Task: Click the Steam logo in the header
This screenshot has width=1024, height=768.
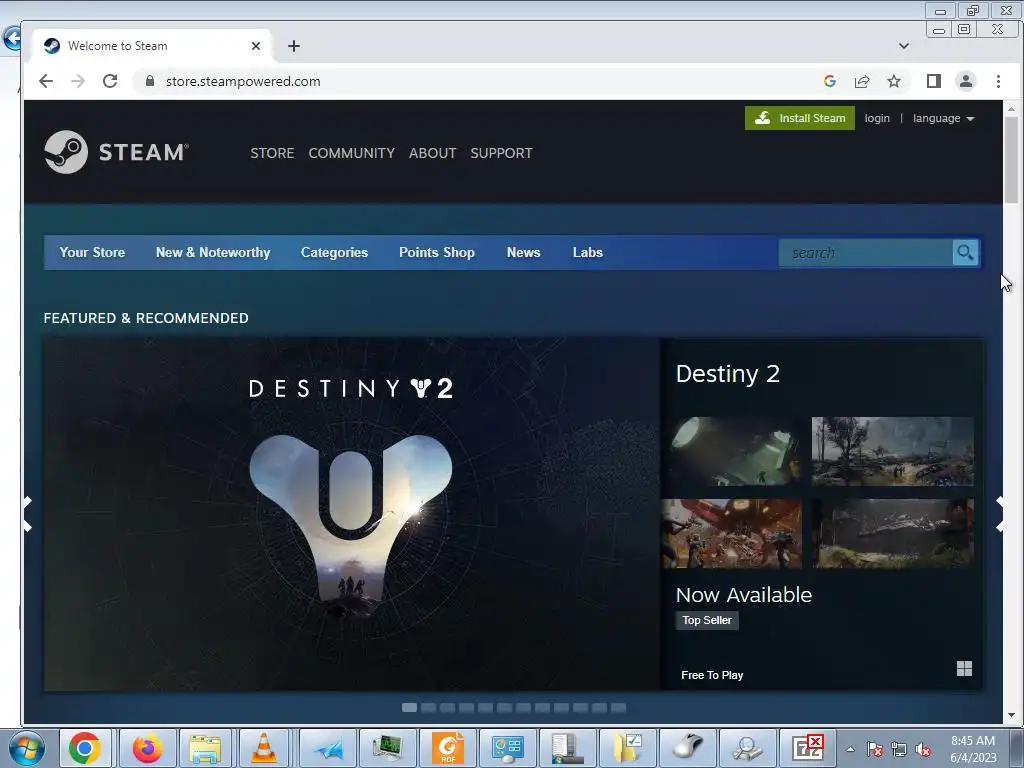Action: click(117, 152)
